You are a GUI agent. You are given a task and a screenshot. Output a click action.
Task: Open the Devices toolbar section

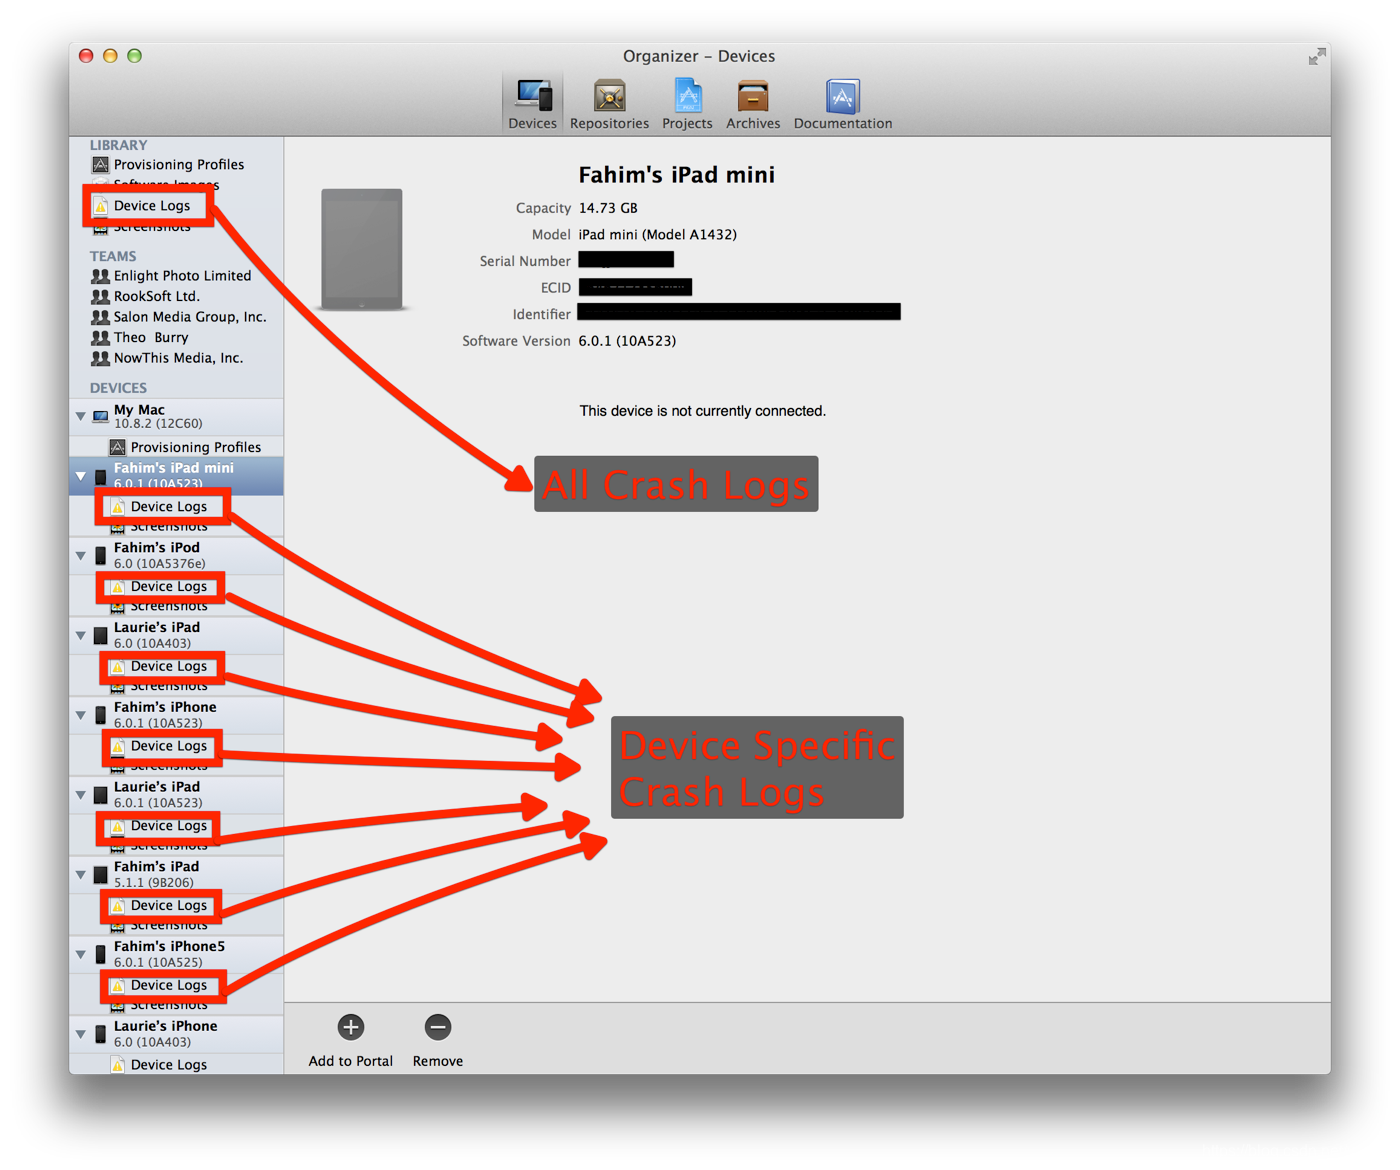pyautogui.click(x=532, y=104)
